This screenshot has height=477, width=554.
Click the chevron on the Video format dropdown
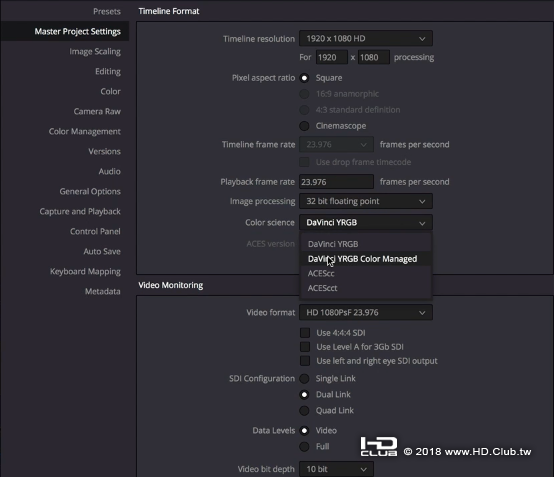pyautogui.click(x=422, y=313)
